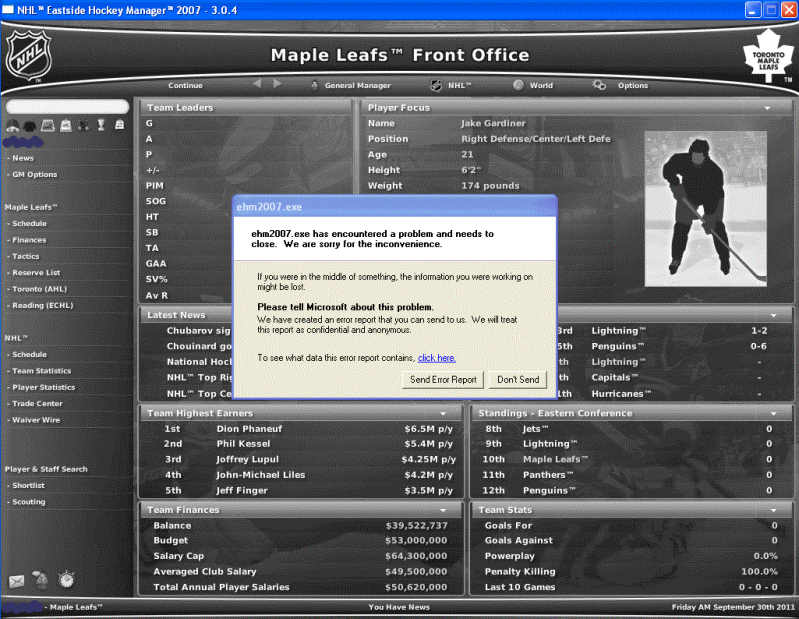799x619 pixels.
Task: Click the NHL shield logo top left
Action: click(x=29, y=55)
